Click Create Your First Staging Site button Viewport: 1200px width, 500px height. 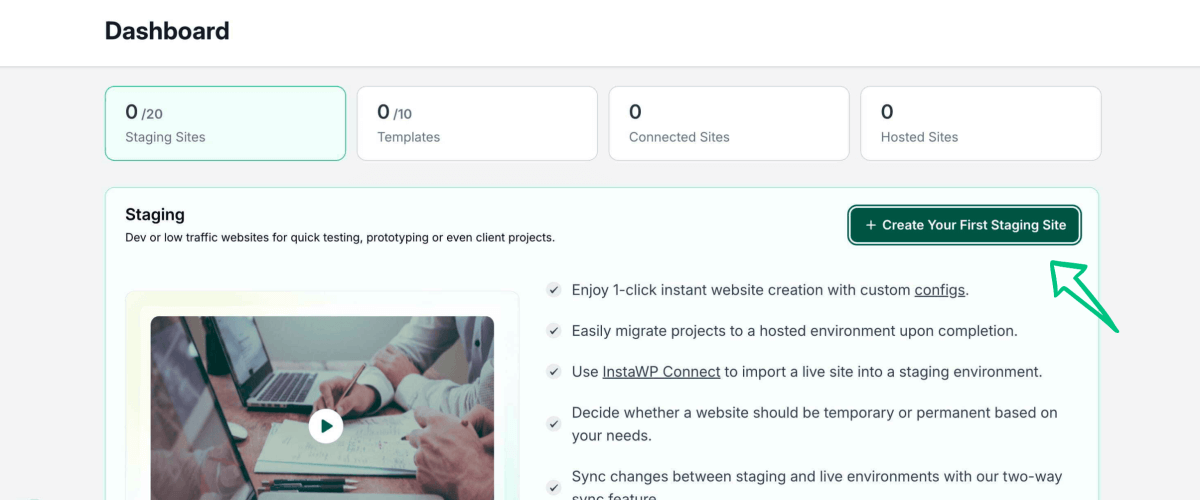[965, 225]
